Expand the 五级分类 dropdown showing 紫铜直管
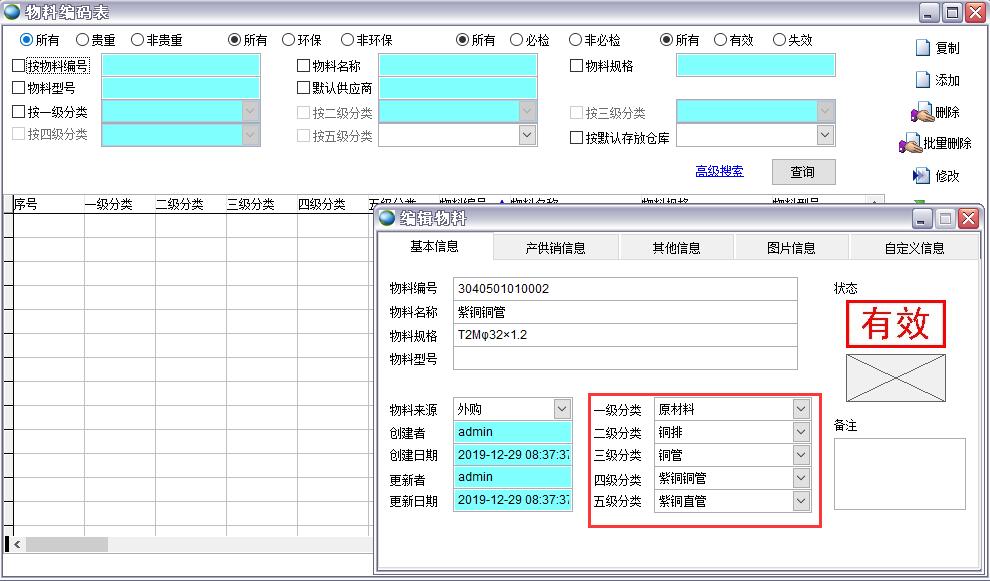The width and height of the screenshot is (990, 581). click(800, 501)
